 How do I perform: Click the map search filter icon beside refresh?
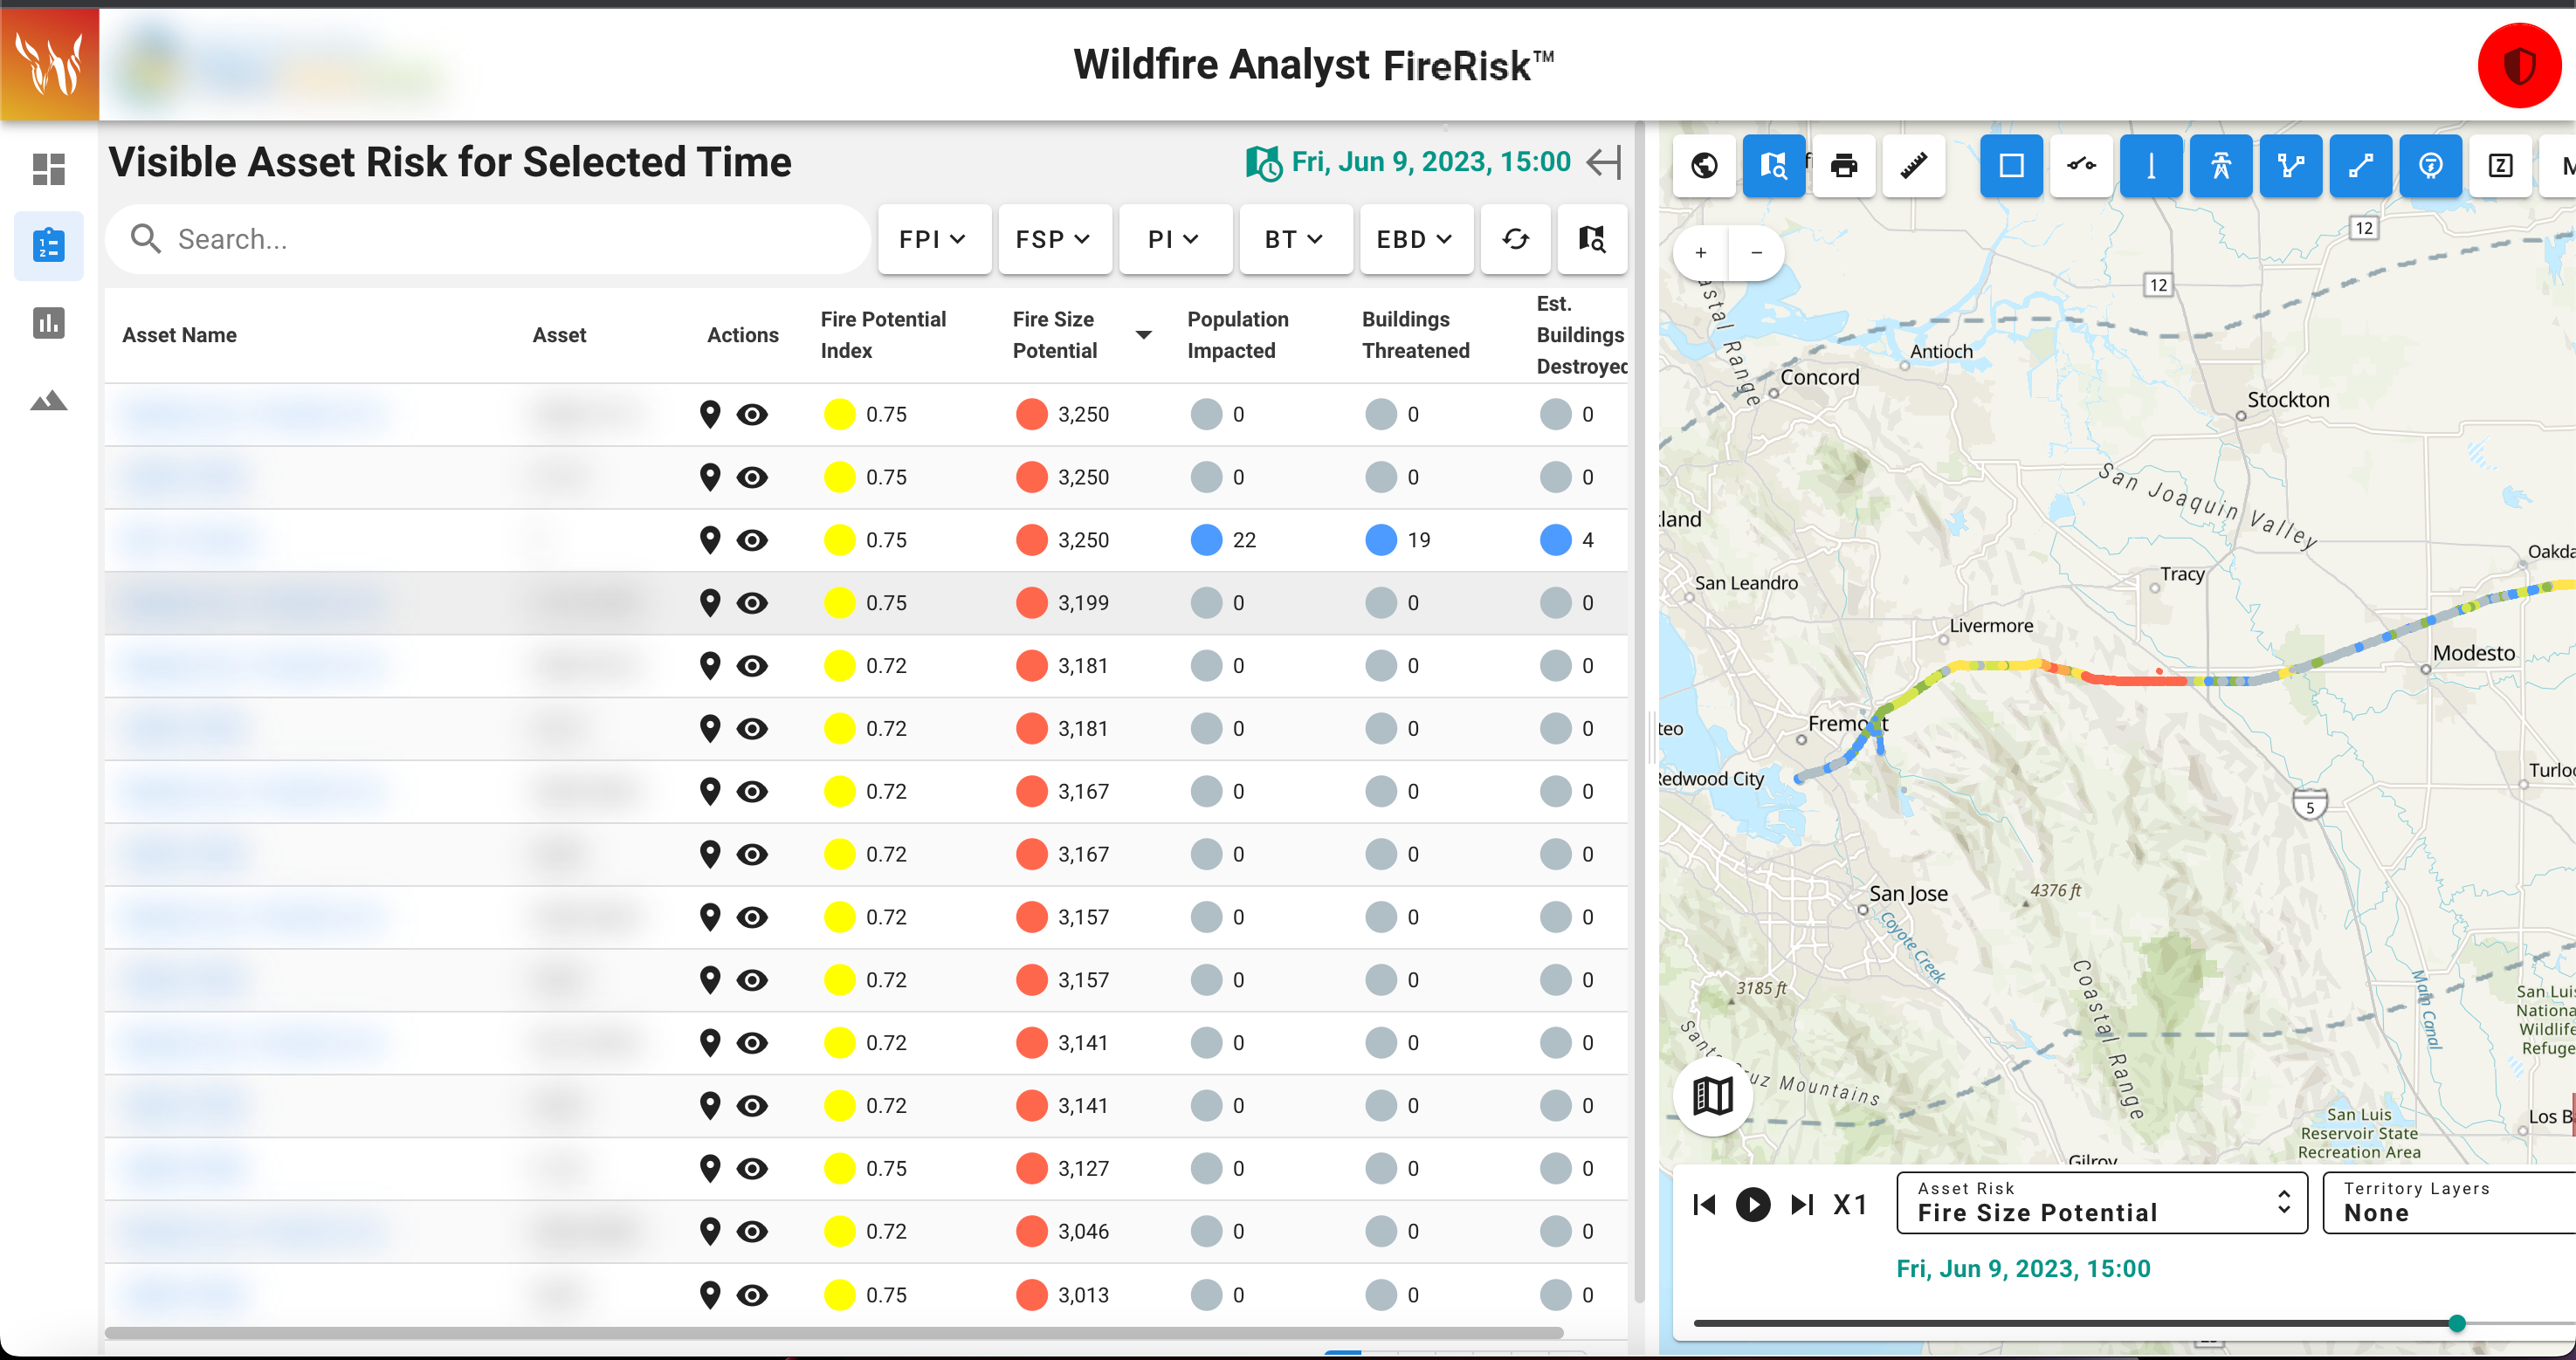click(x=1591, y=239)
